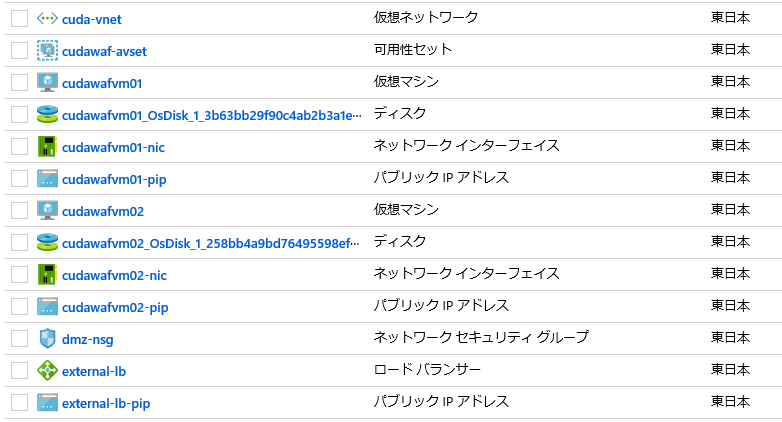Open the external-lb-pip resource link
782x422 pixels.
(106, 403)
